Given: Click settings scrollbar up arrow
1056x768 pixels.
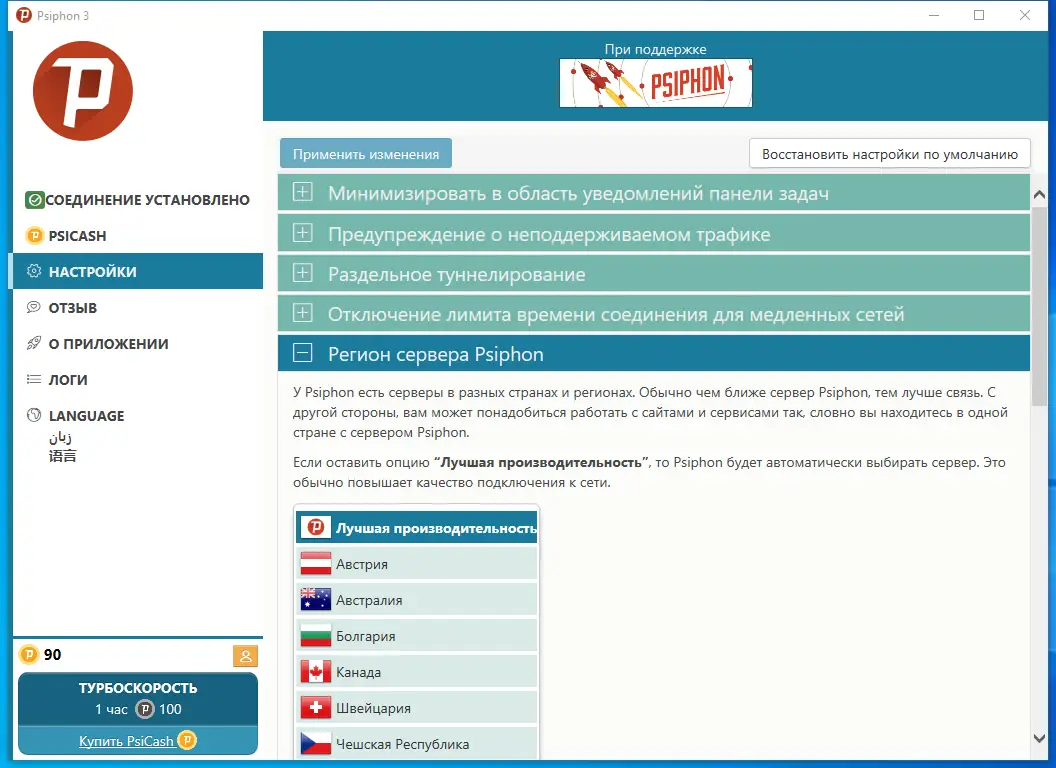Looking at the screenshot, I should tap(1039, 195).
